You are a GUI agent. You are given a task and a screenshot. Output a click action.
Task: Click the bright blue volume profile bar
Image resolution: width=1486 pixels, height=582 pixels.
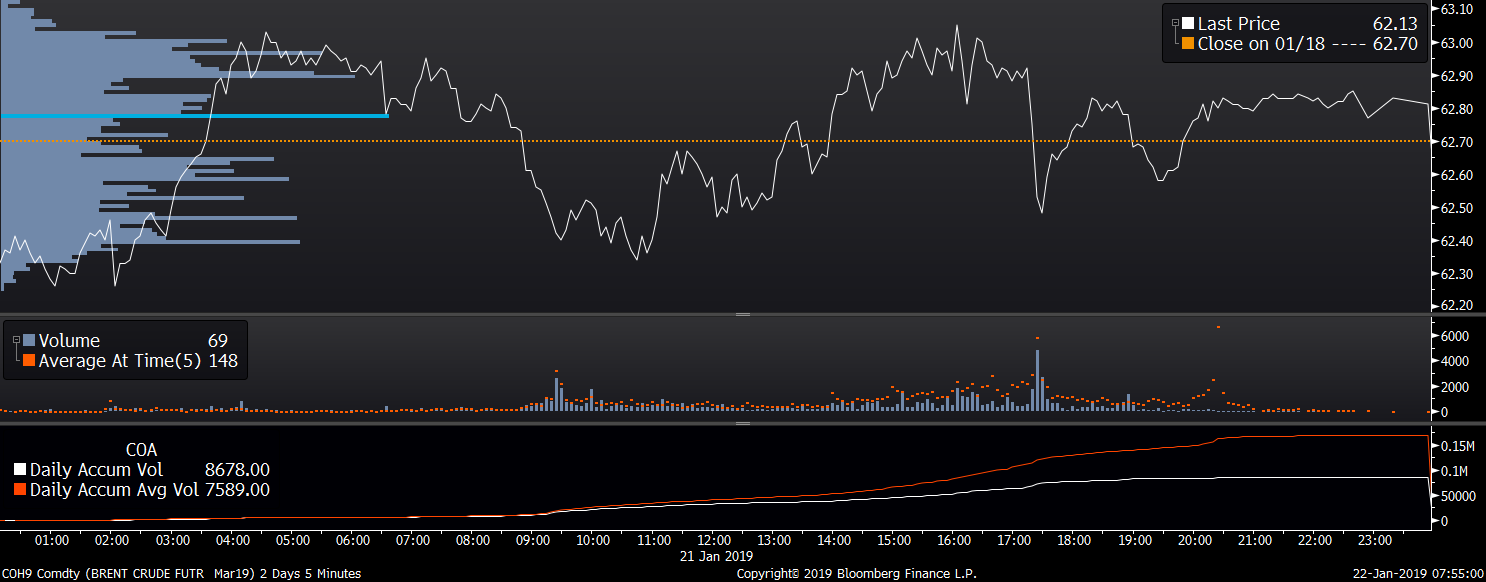194,115
